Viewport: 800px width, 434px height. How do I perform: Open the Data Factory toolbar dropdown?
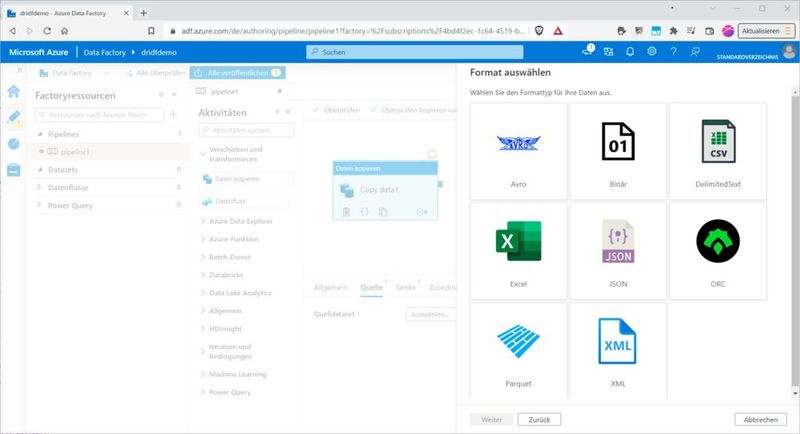(74, 73)
